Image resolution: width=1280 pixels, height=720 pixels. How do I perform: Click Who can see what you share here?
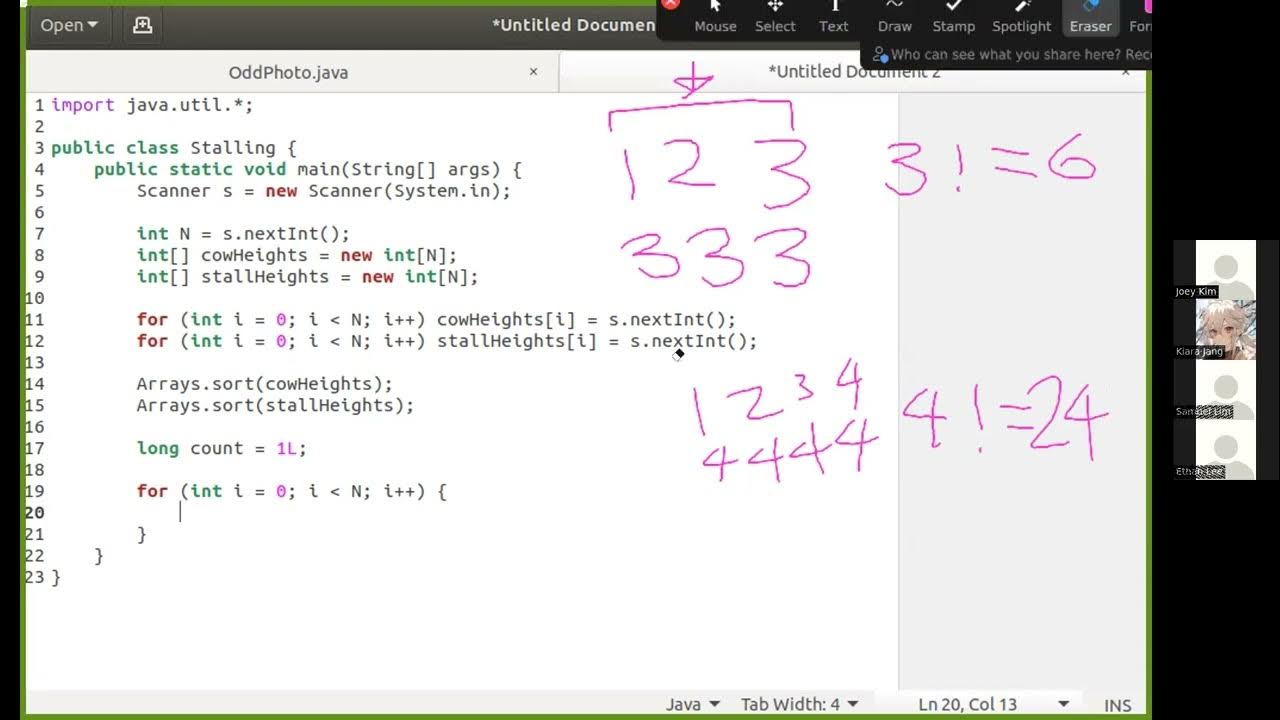(1012, 55)
